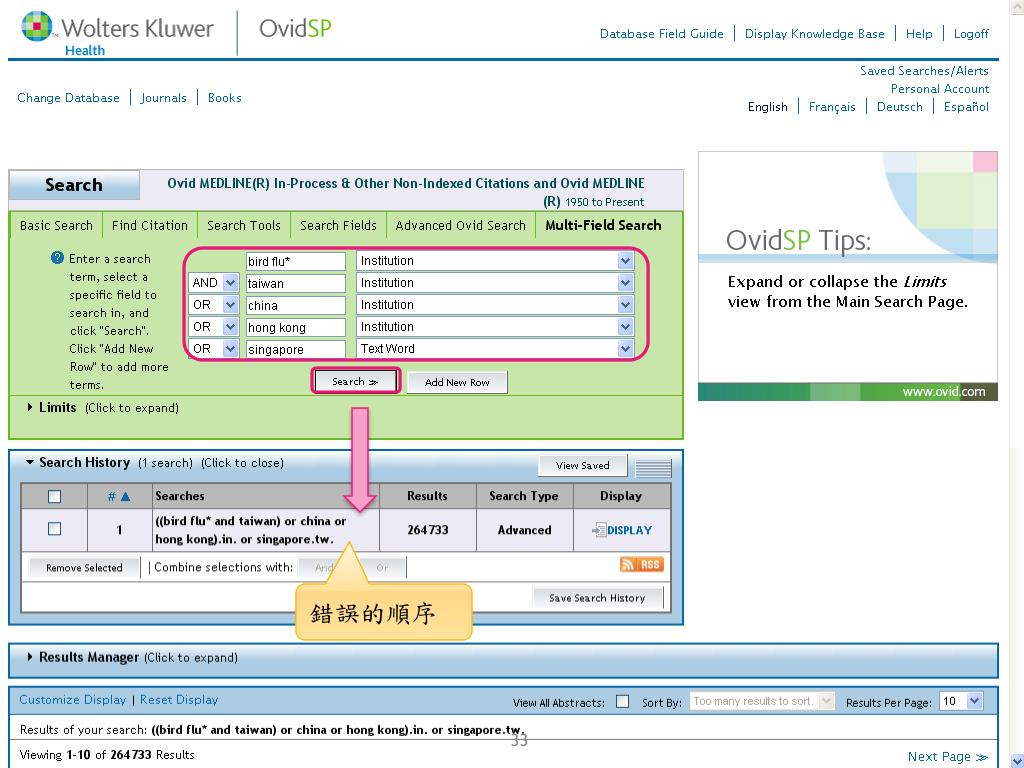Screen dimensions: 1024x768
Task: Go to Next Page of results
Action: [948, 756]
